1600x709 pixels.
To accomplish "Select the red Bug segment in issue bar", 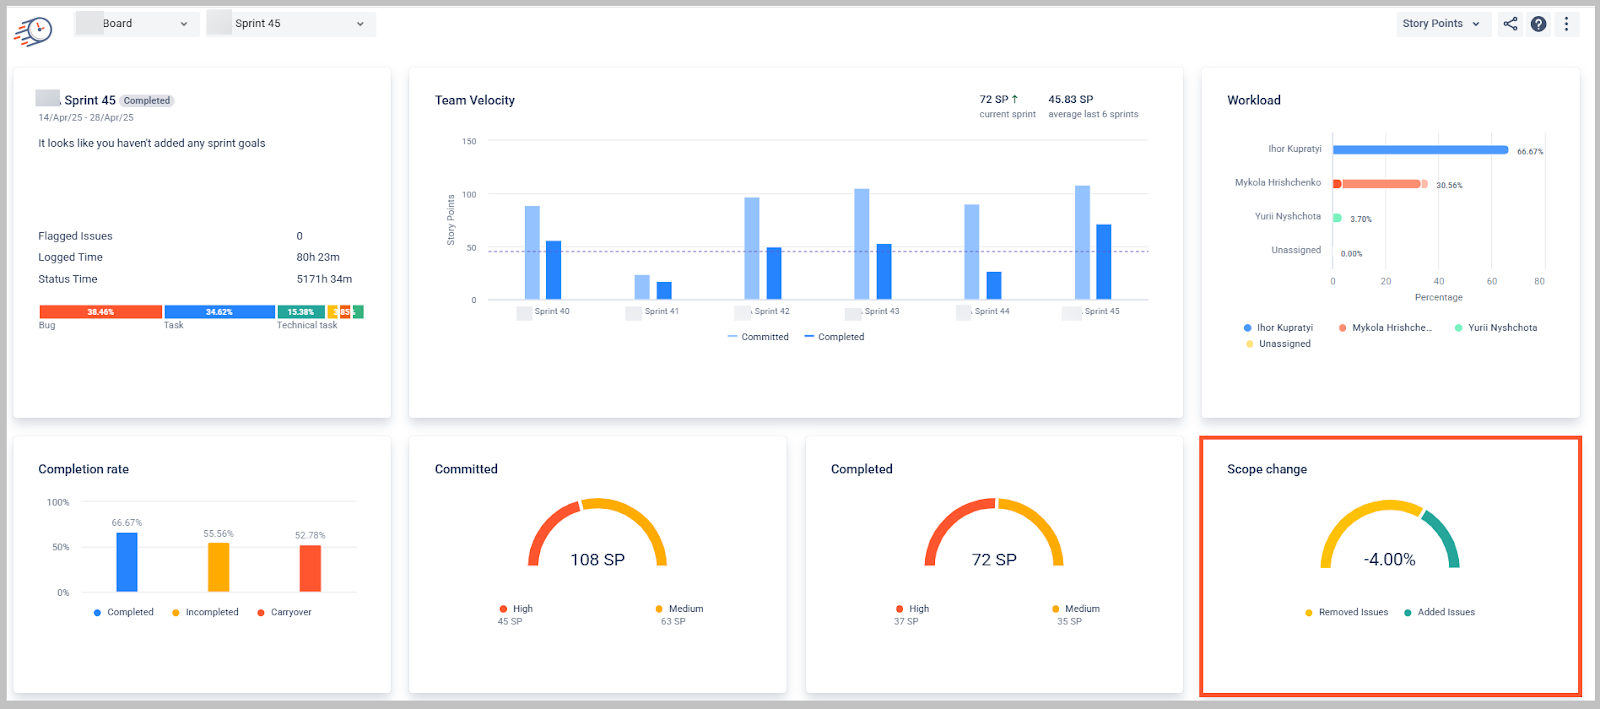I will pyautogui.click(x=100, y=312).
